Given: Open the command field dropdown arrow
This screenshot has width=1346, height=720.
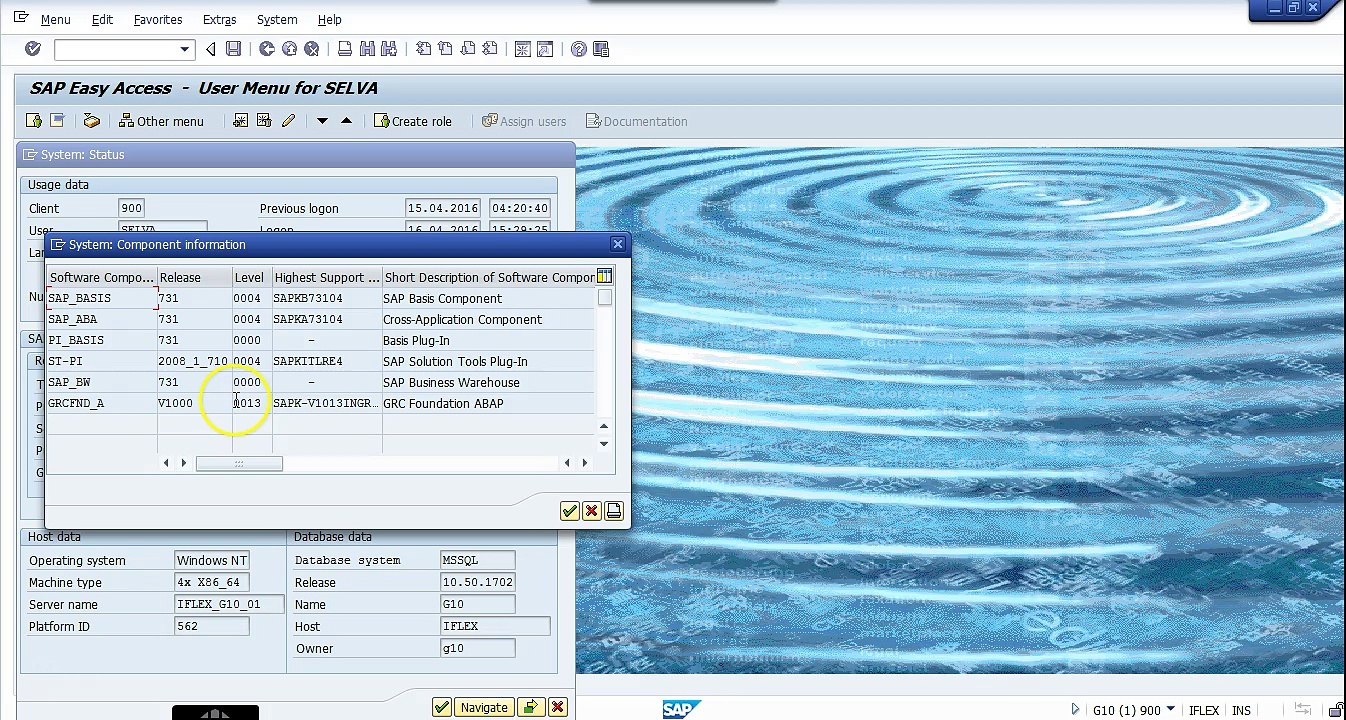Looking at the screenshot, I should (184, 49).
